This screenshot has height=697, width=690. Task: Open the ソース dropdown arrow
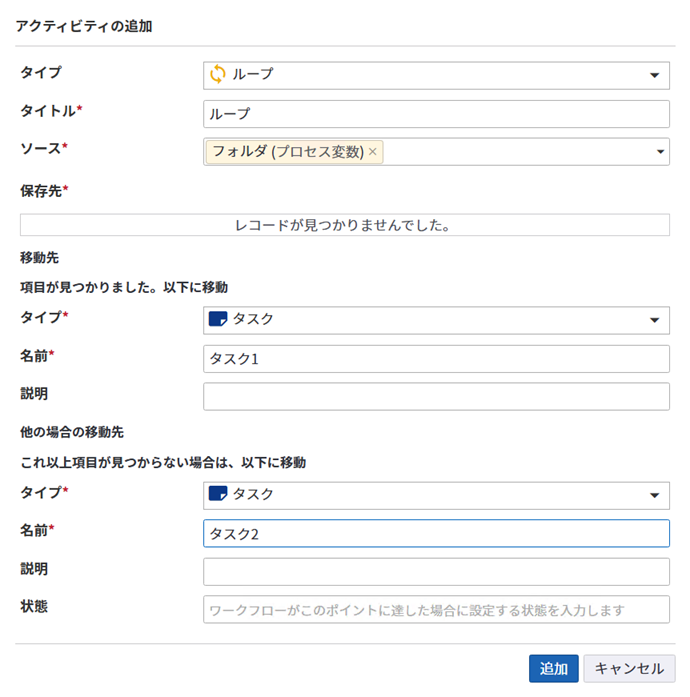(x=660, y=152)
